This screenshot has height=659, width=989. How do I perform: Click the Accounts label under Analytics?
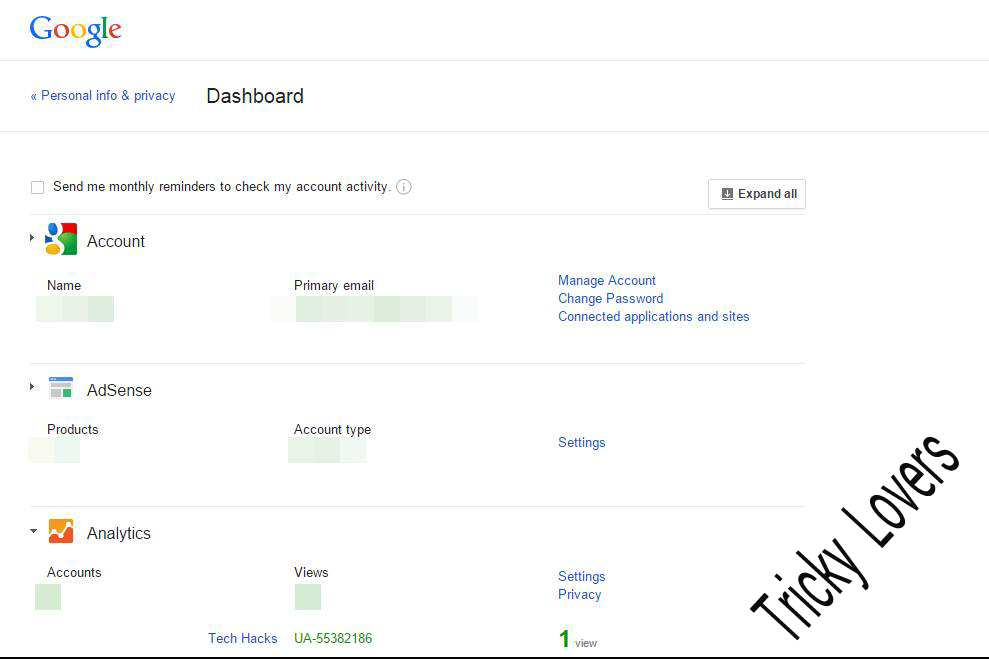pos(74,573)
